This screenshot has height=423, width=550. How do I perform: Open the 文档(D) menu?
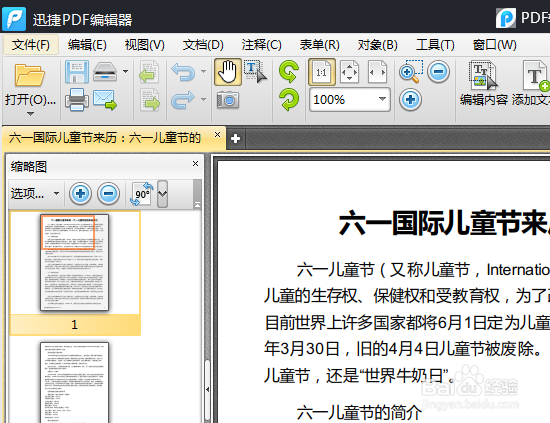(x=203, y=45)
